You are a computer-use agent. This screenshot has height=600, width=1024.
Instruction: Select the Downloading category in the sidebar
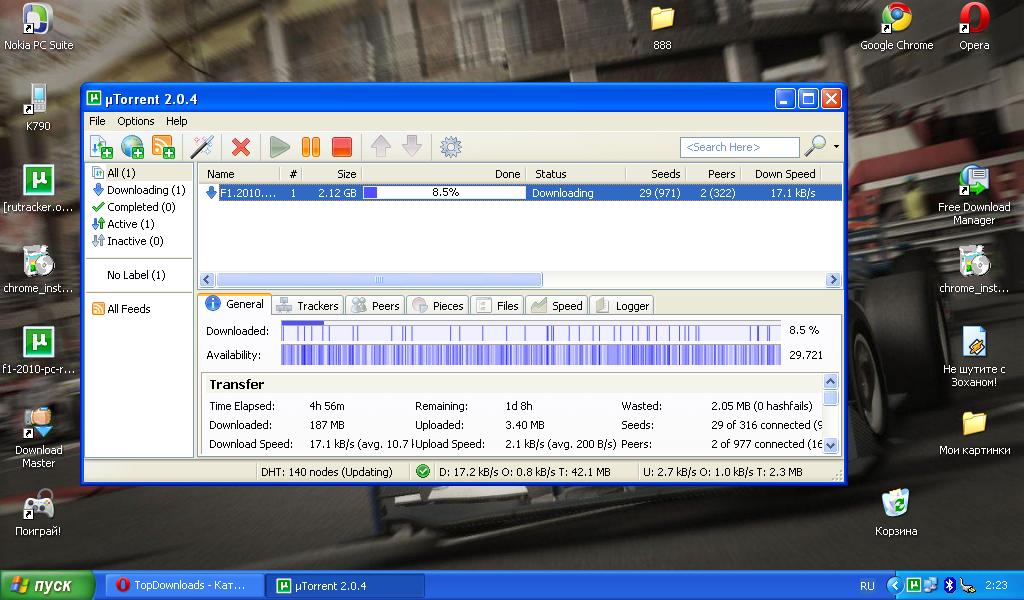click(x=145, y=190)
